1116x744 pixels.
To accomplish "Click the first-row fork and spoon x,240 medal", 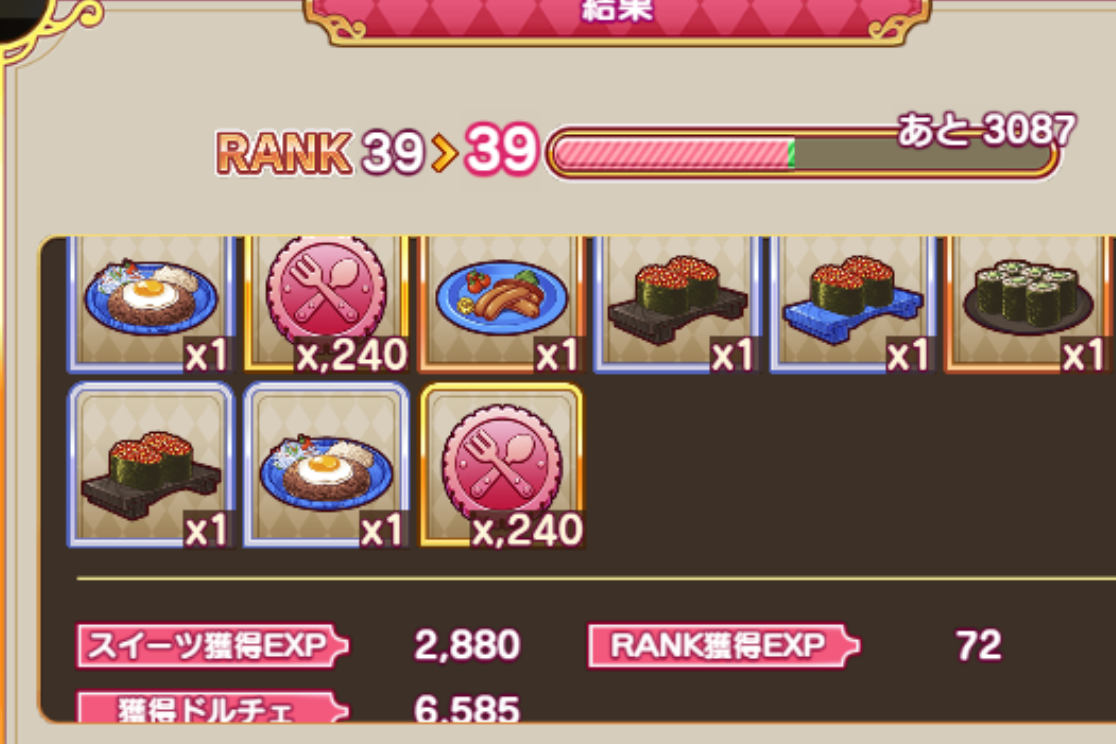I will pos(326,304).
